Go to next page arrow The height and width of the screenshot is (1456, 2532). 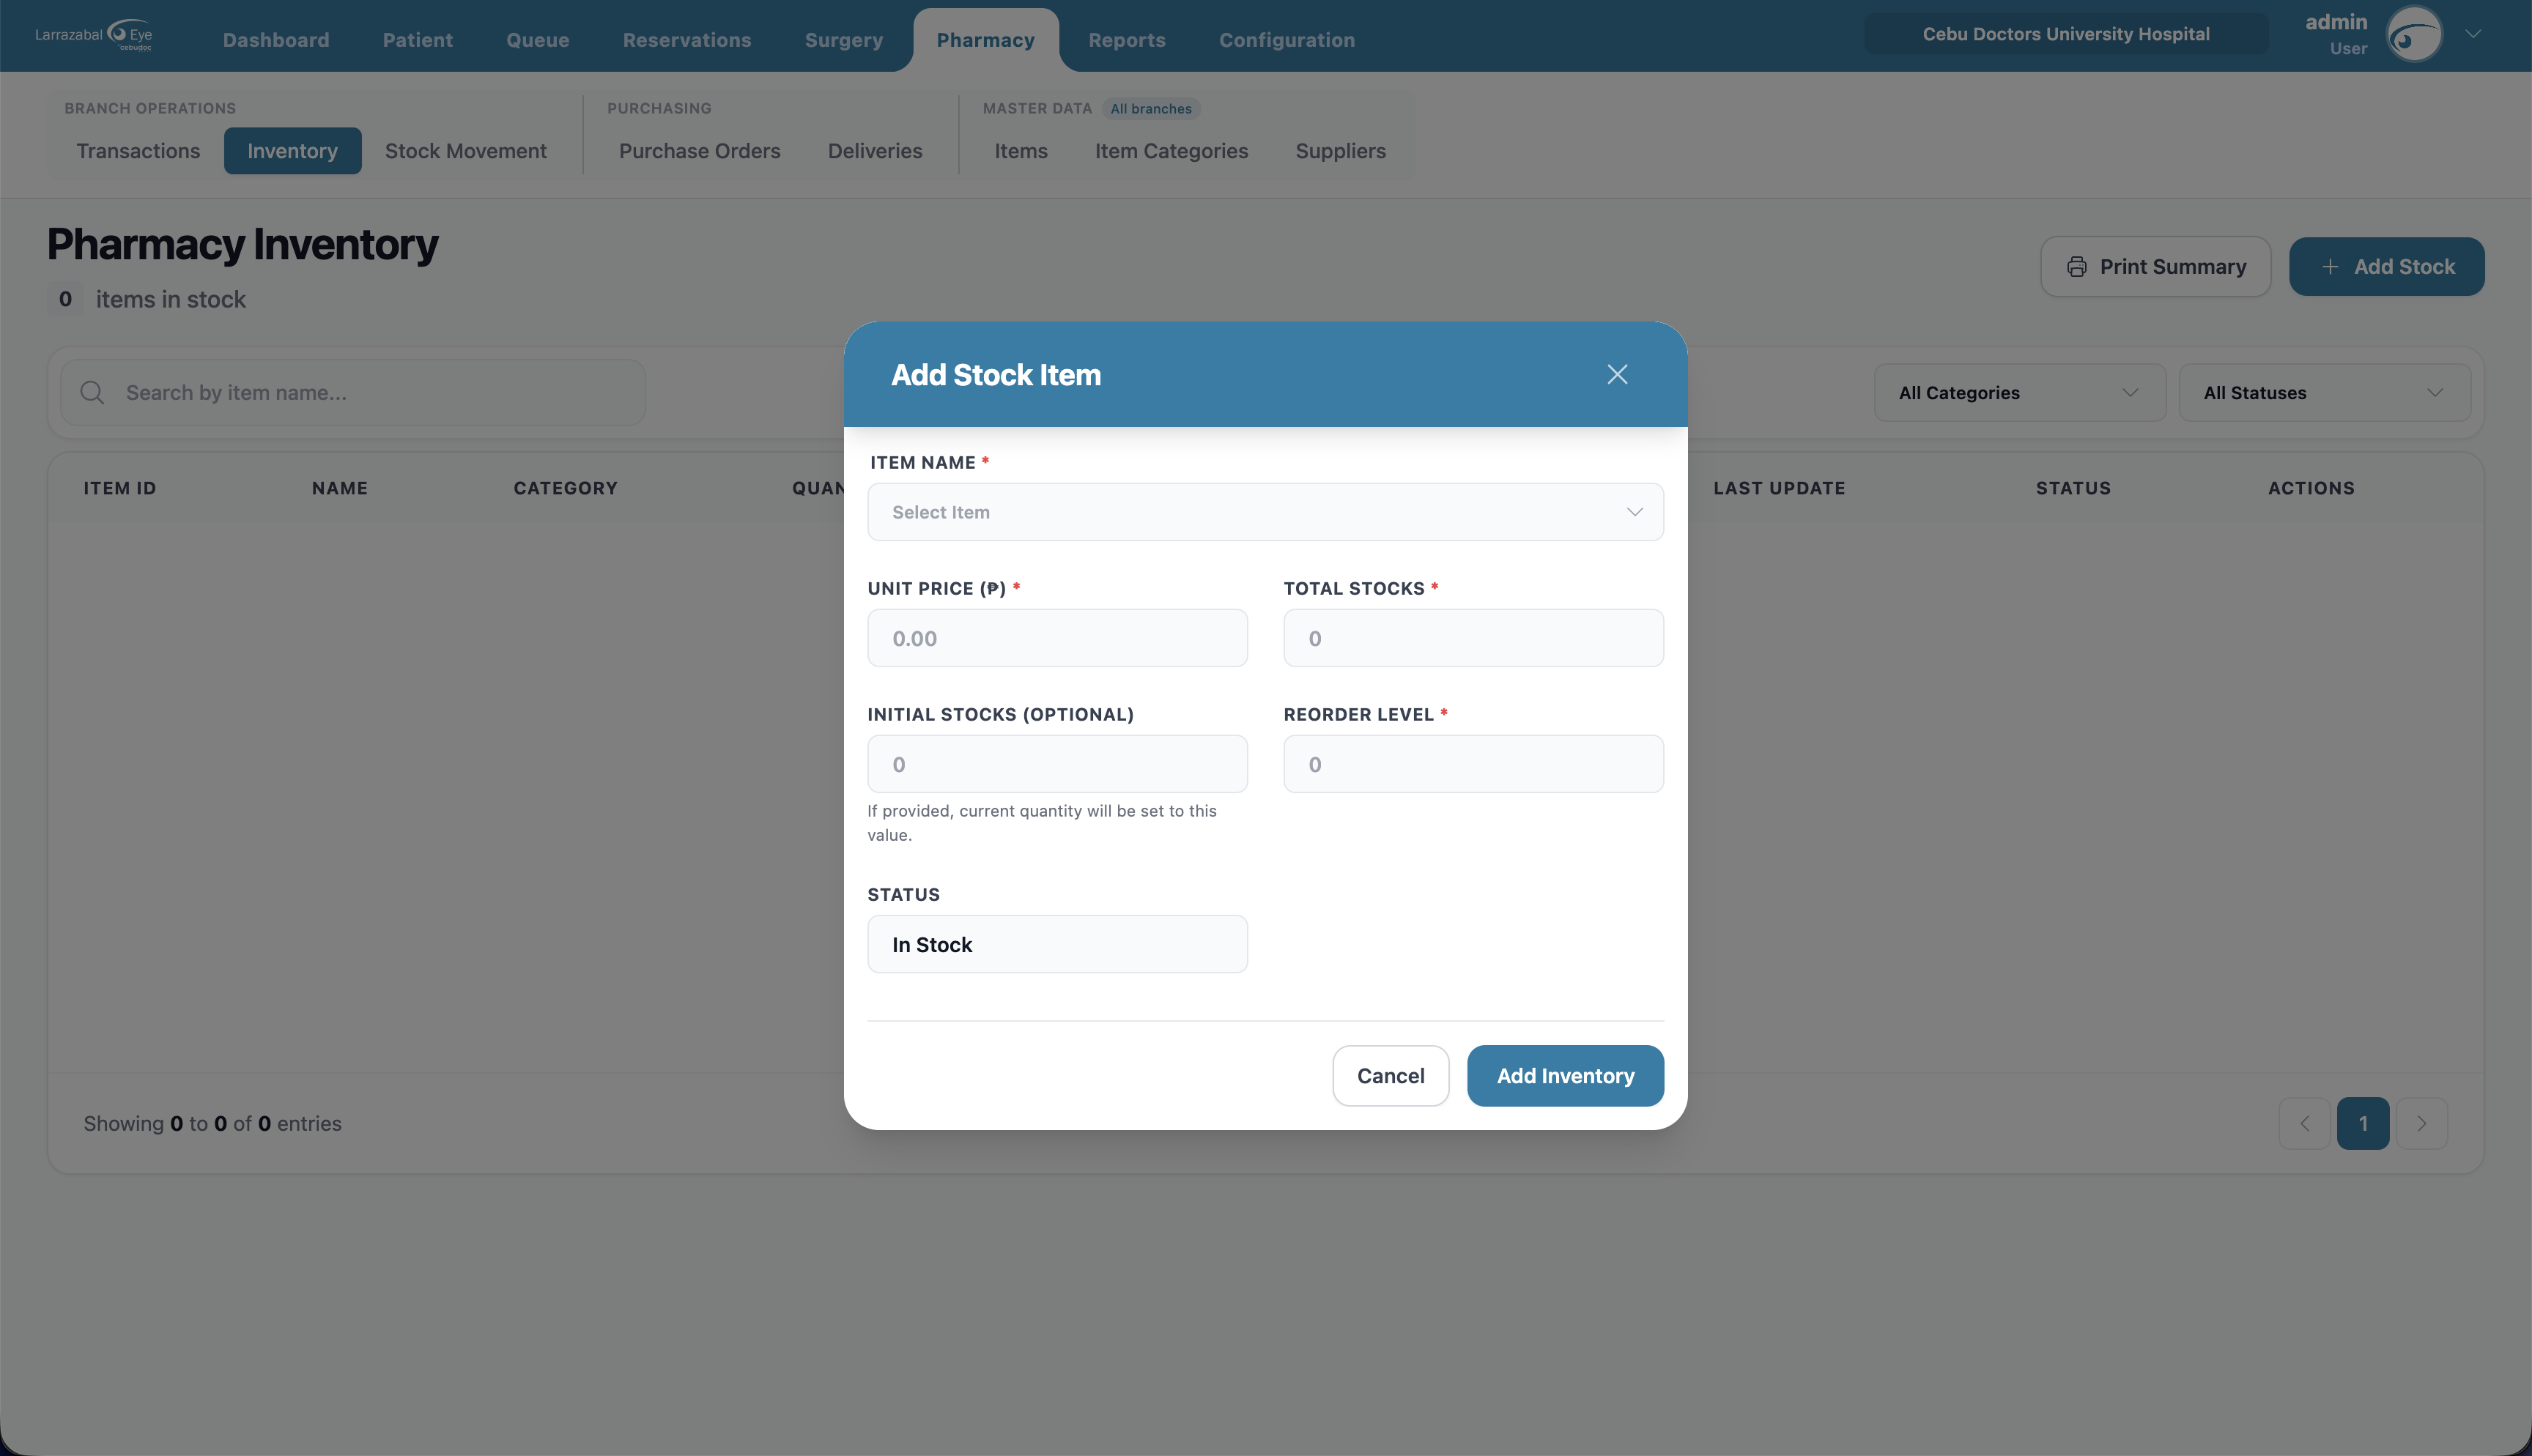(2421, 1123)
